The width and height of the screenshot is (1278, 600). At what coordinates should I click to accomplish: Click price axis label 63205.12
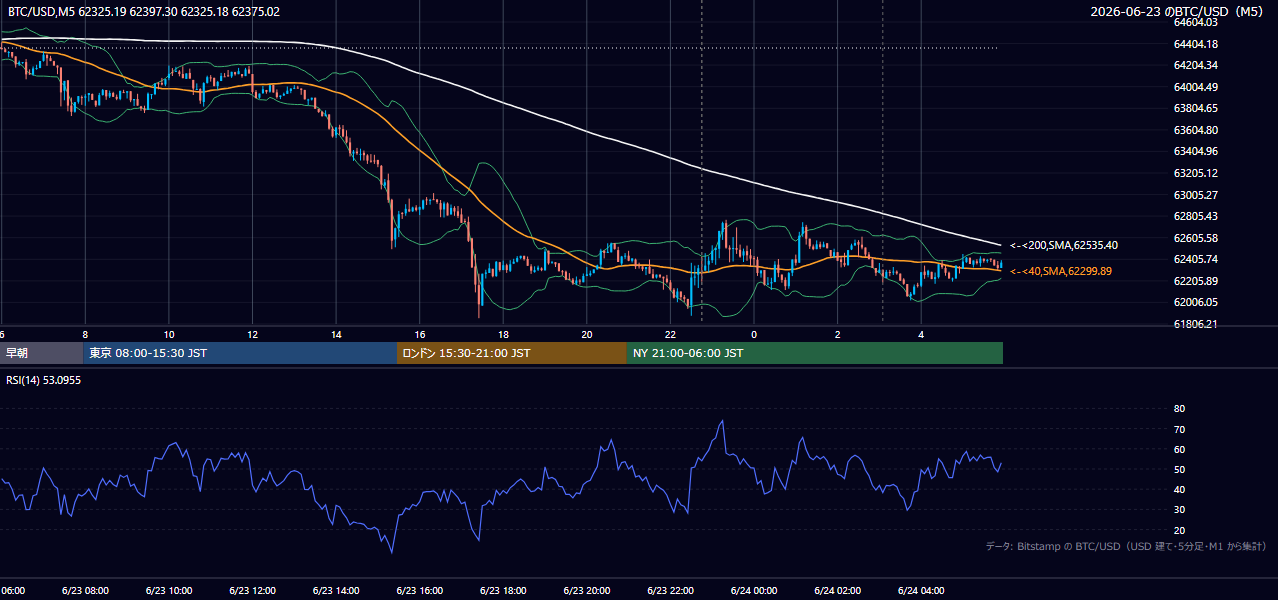click(x=1195, y=173)
